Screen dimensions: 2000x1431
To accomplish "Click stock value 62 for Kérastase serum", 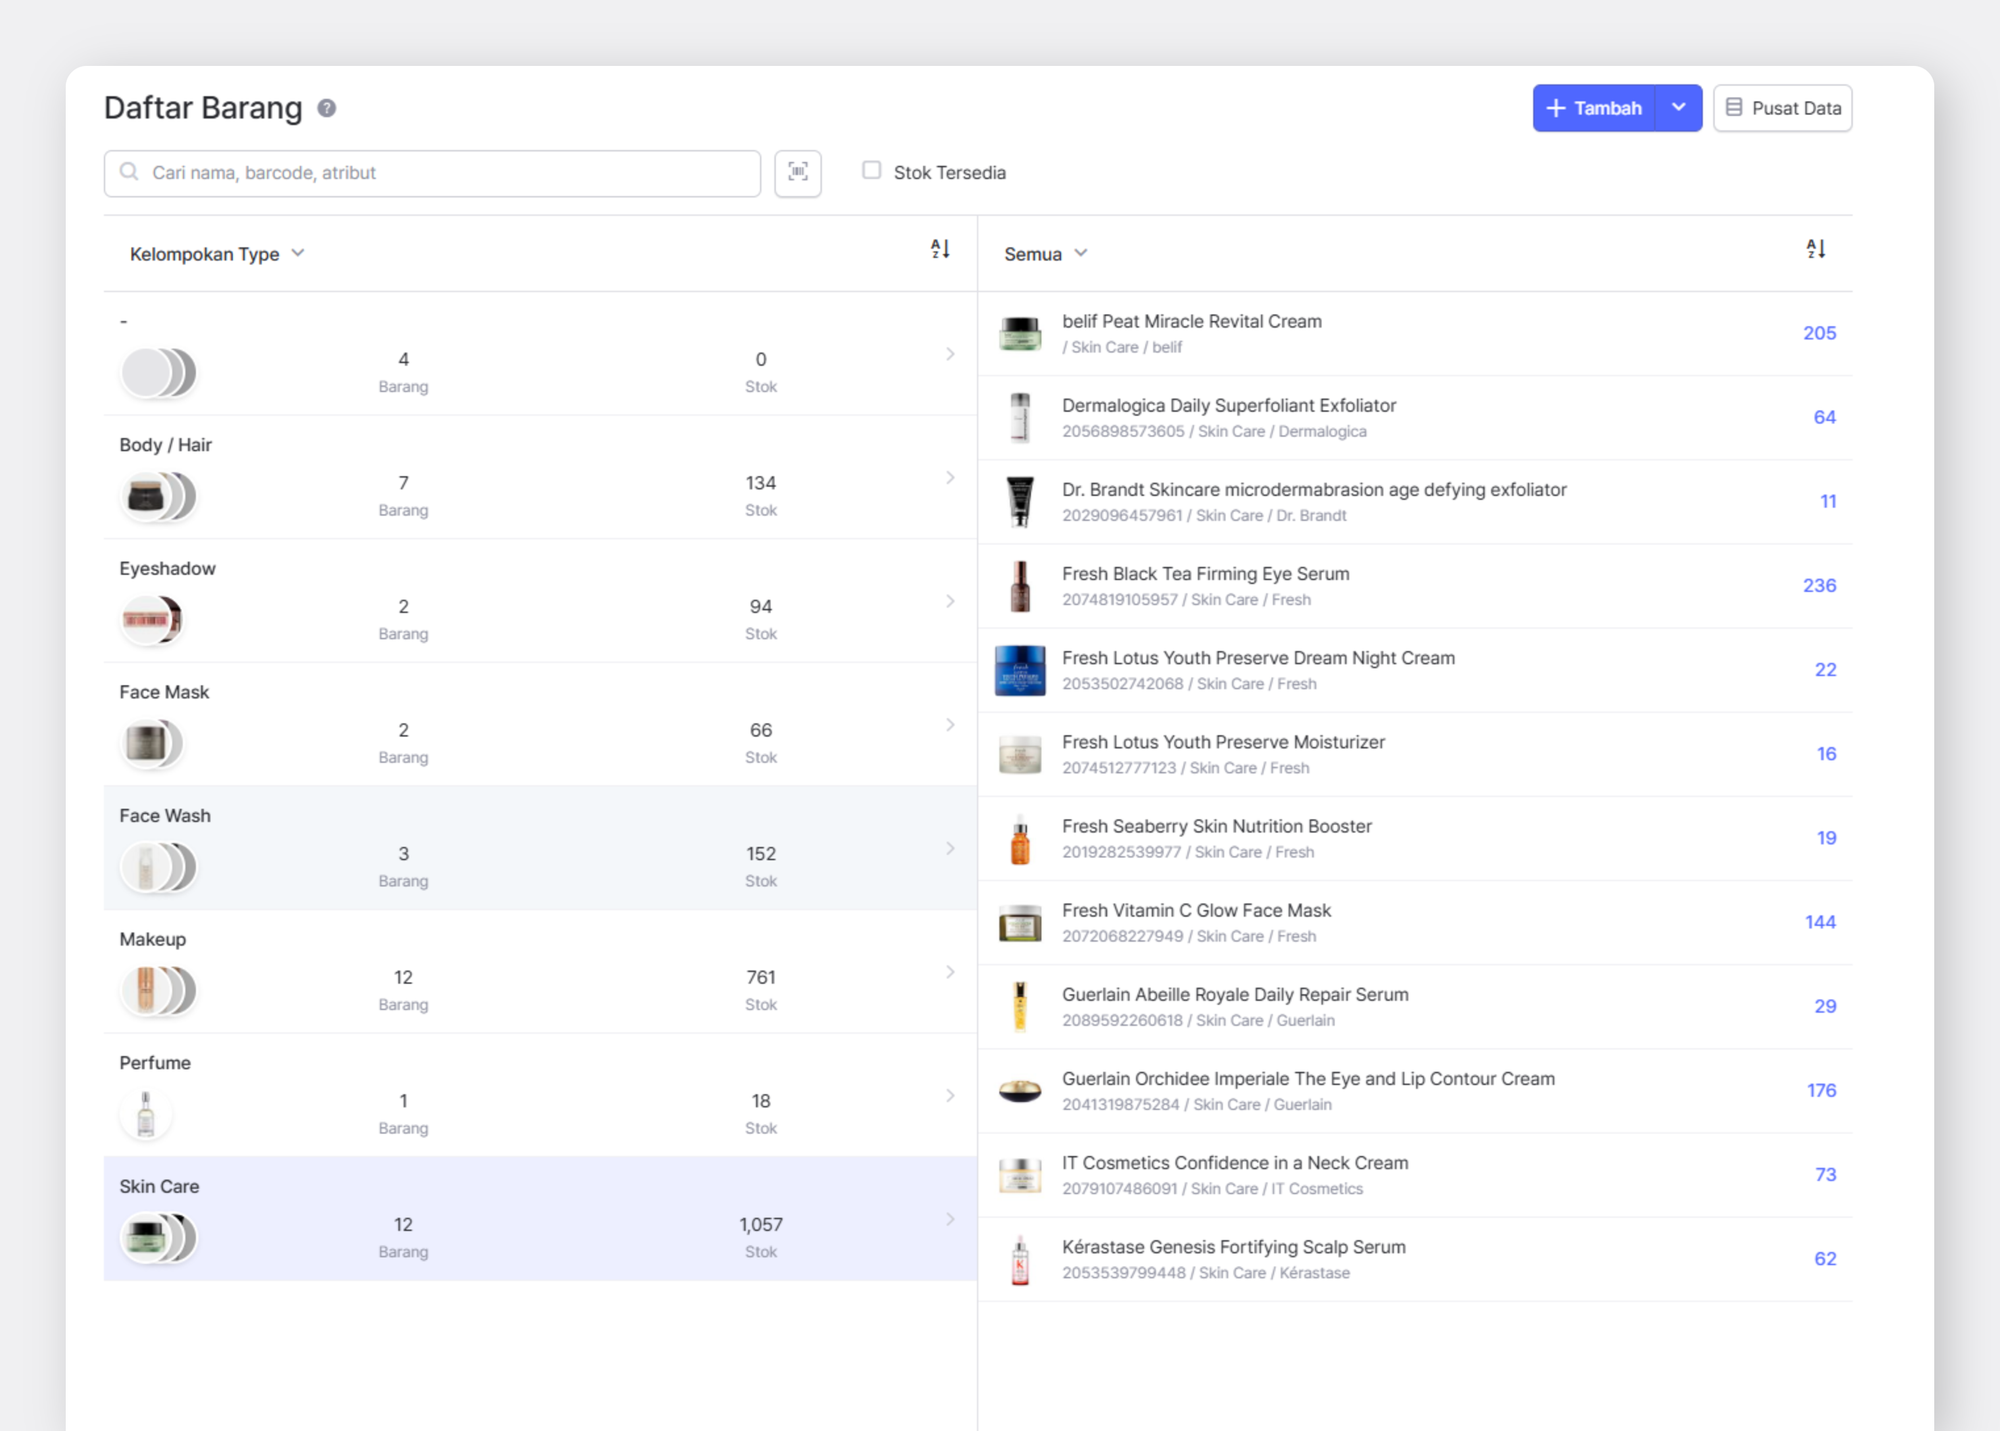I will (1825, 1258).
